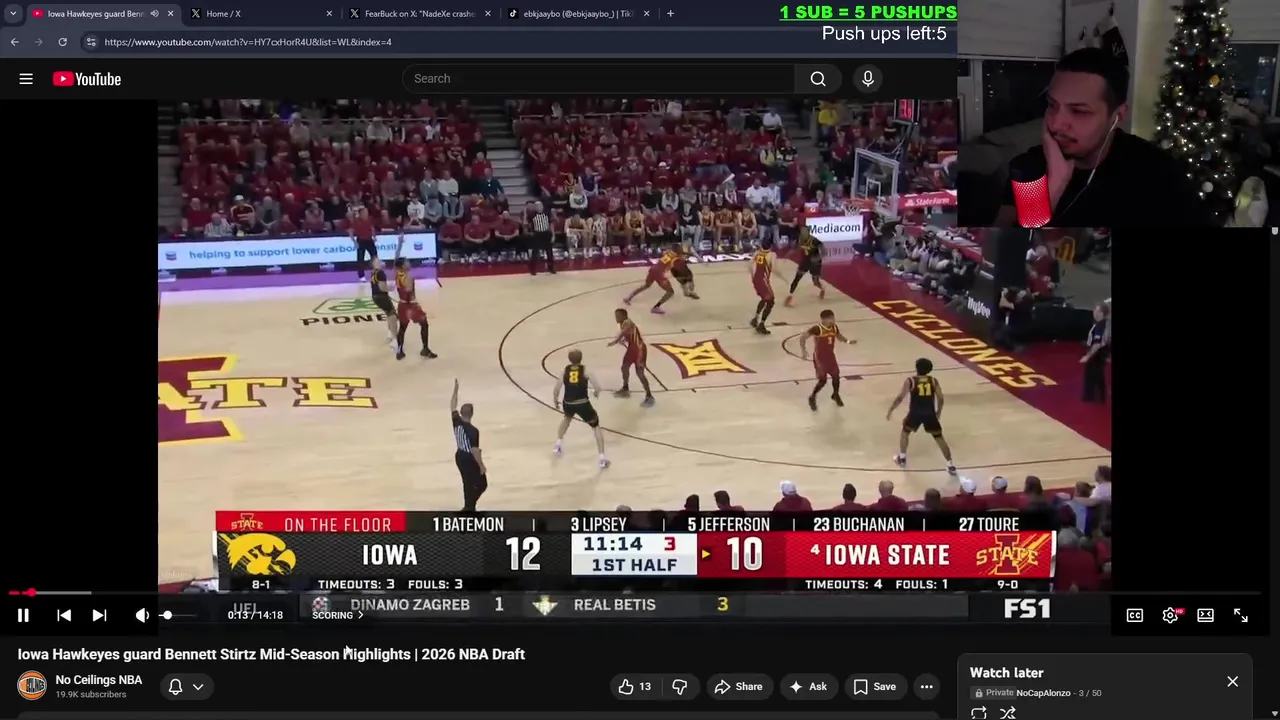Click the 0:13 / 14:18 time display
This screenshot has height=720, width=1280.
255,615
